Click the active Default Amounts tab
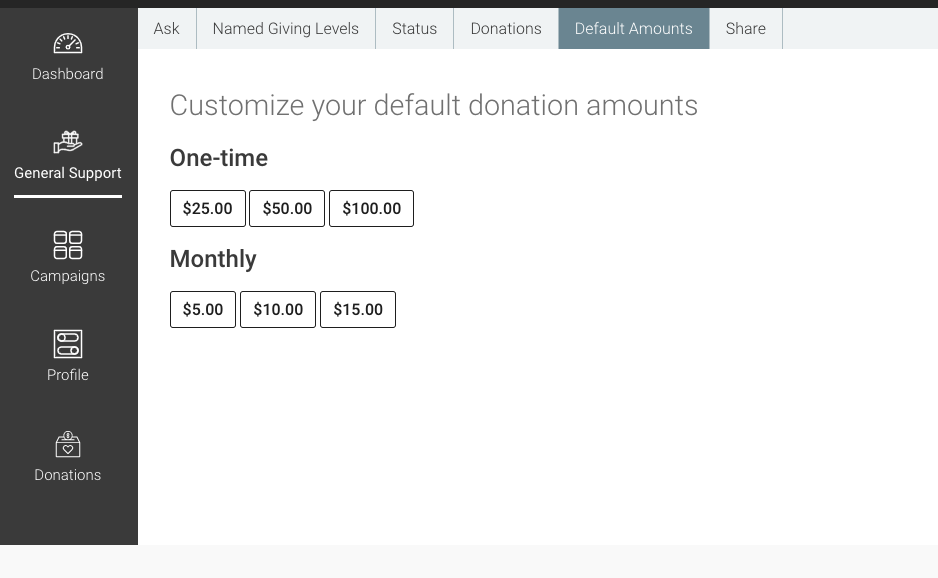 coord(633,28)
